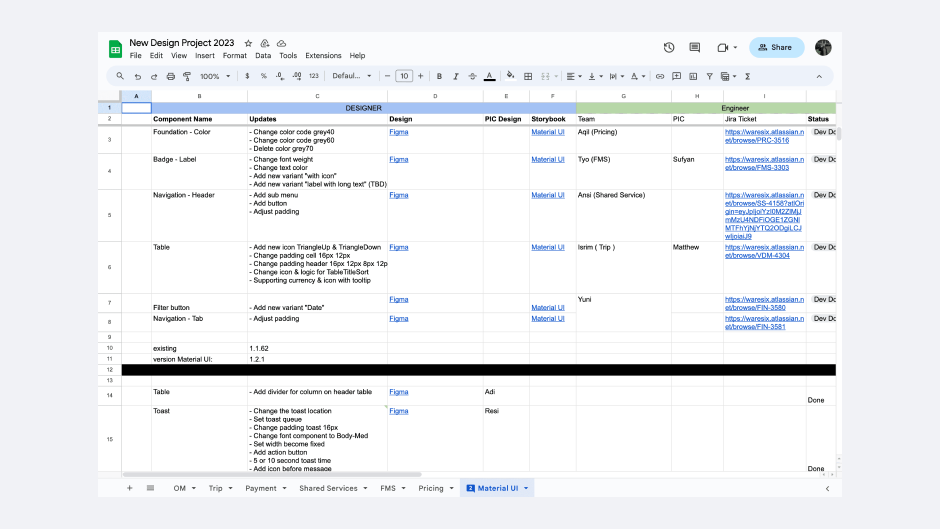The image size is (940, 529).
Task: Open the account profile avatar
Action: click(x=823, y=47)
